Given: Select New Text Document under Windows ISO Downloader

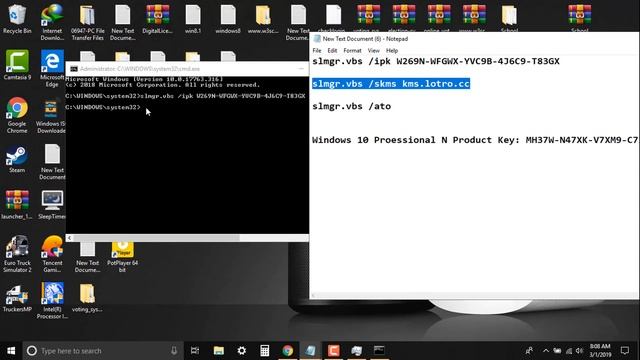Looking at the screenshot, I should (52, 162).
